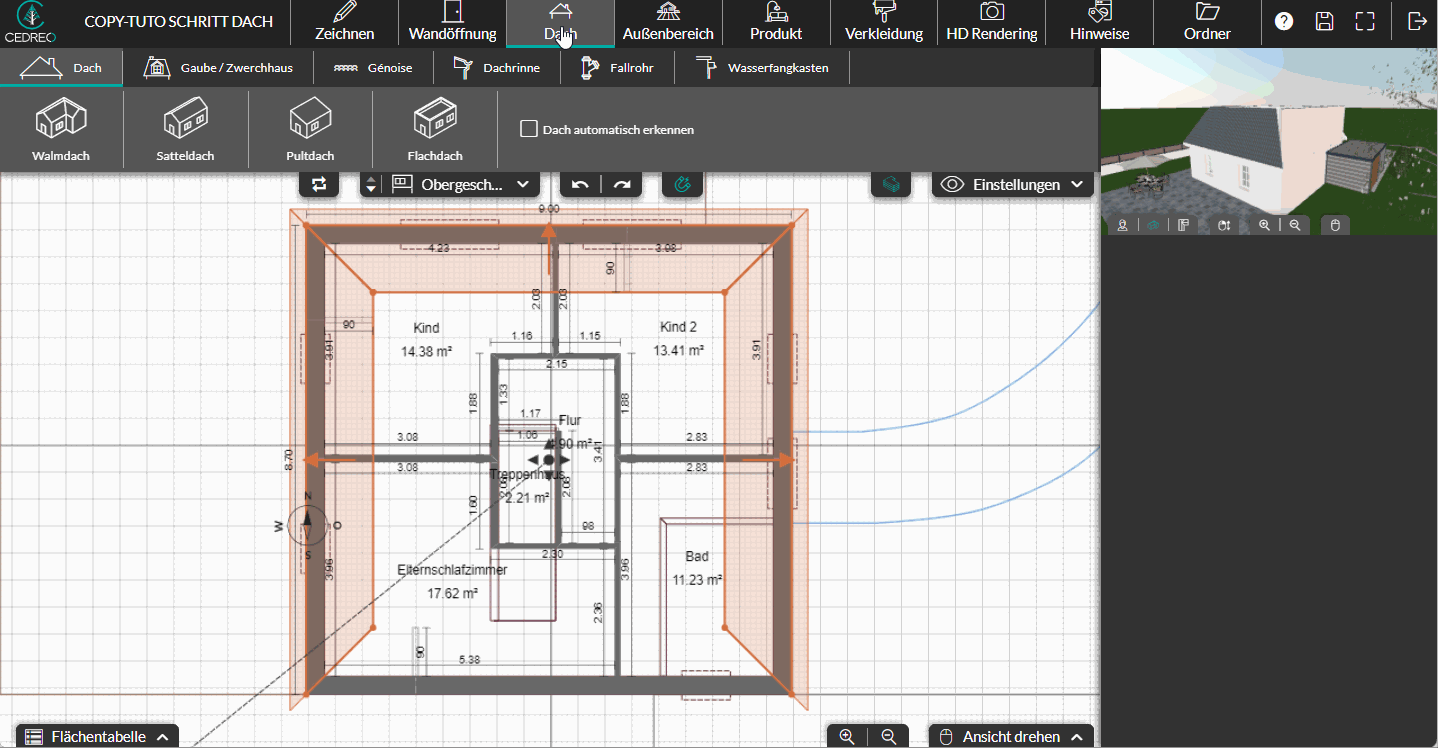The height and width of the screenshot is (748, 1438).
Task: Click the teal layers stack icon
Action: (x=892, y=184)
